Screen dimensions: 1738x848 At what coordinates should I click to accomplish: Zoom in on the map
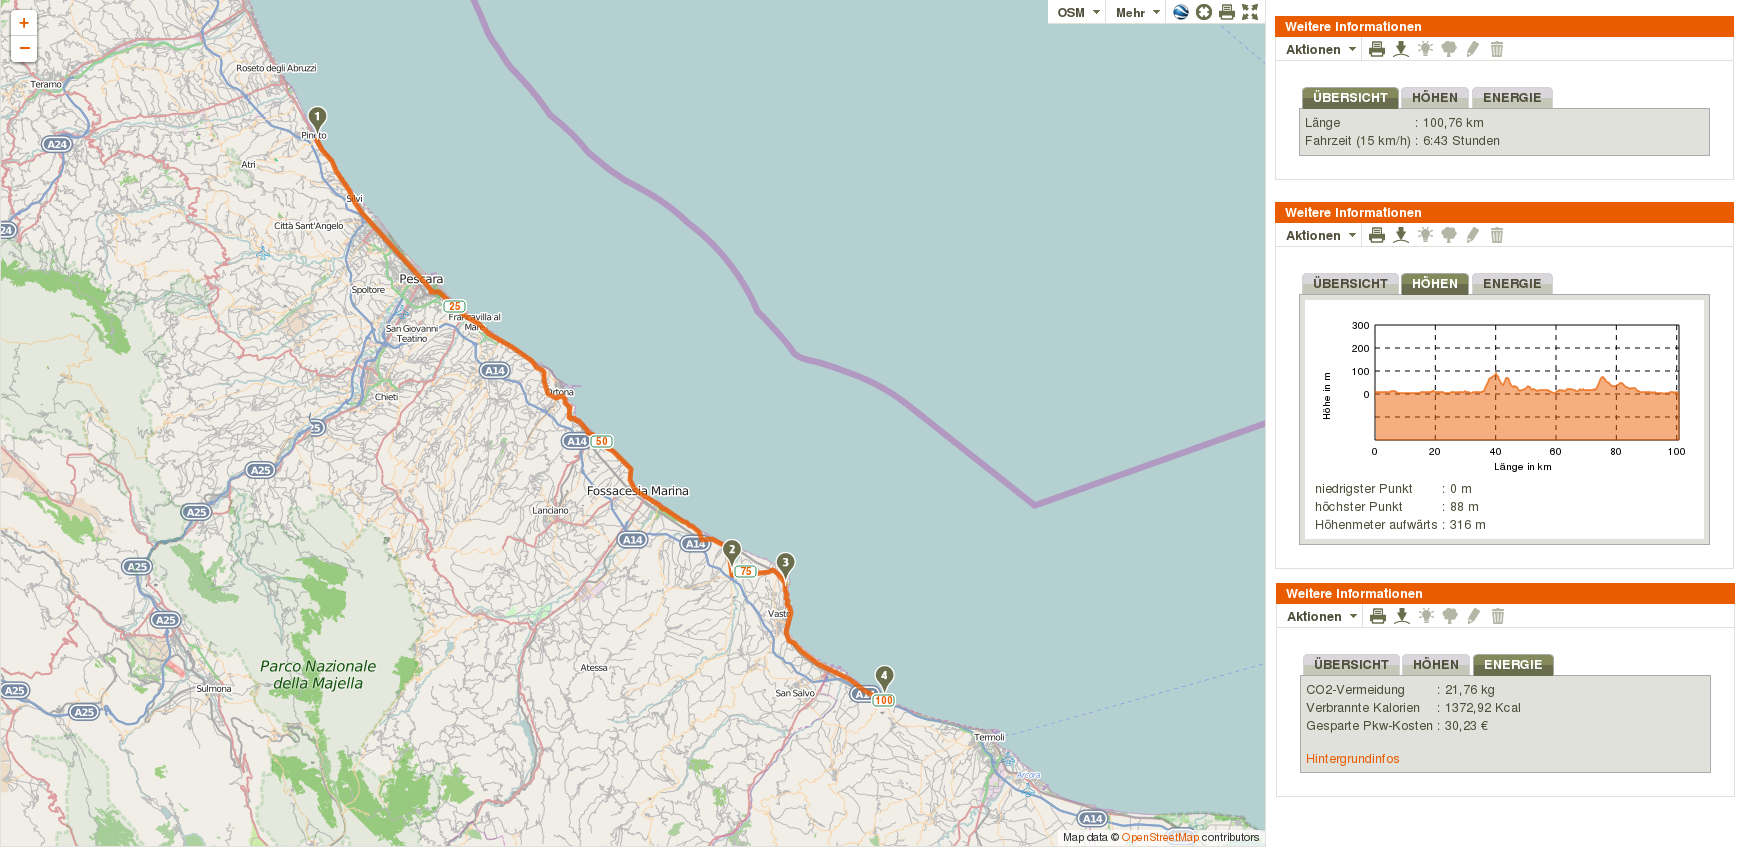(24, 23)
